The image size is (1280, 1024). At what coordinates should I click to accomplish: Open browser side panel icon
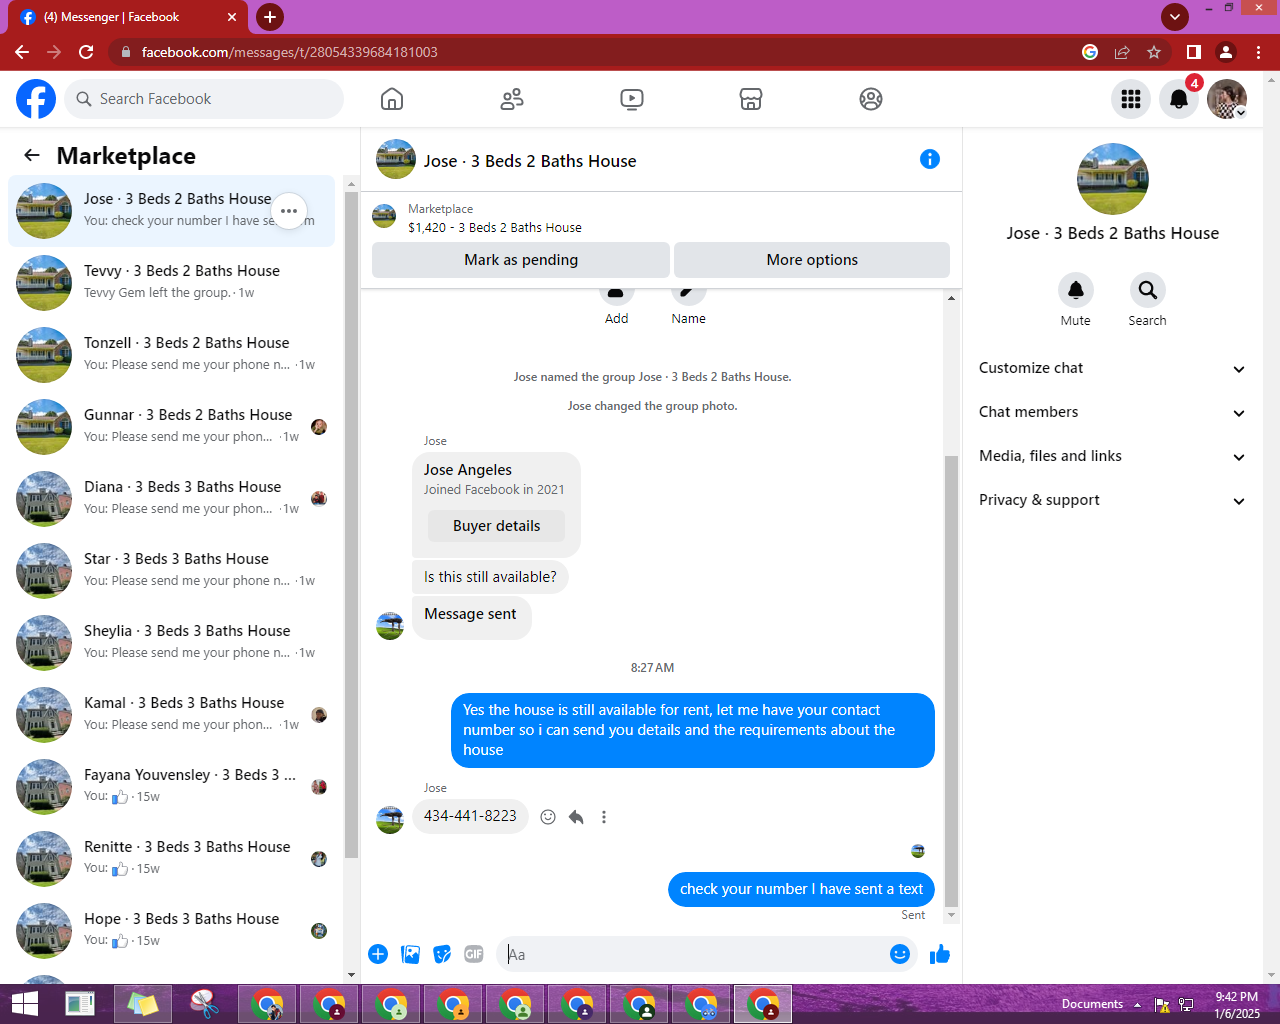[1193, 52]
